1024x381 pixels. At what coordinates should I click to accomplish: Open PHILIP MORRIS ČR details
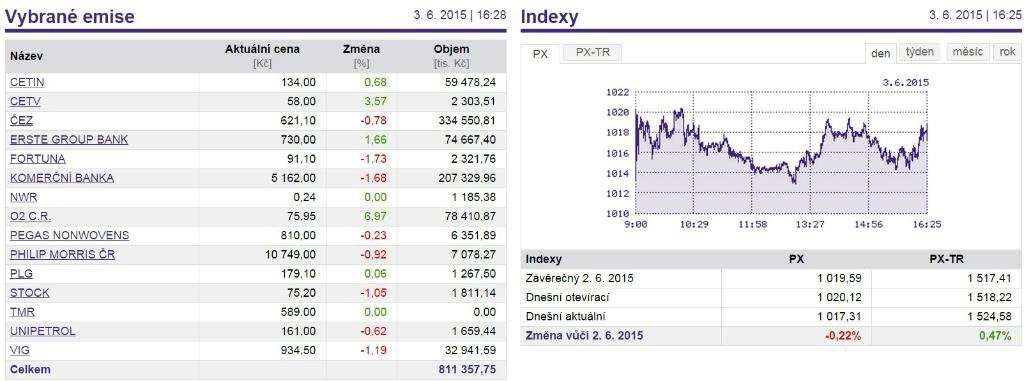pyautogui.click(x=63, y=254)
